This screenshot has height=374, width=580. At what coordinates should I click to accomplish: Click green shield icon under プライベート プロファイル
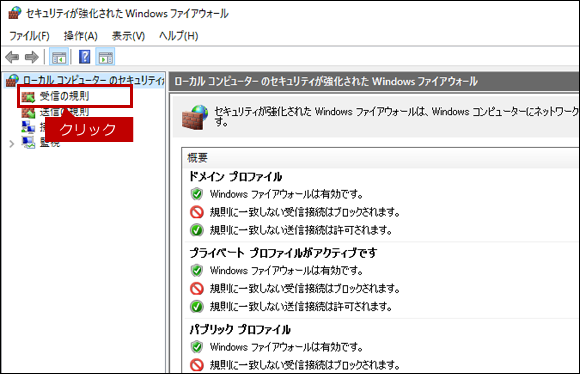pyautogui.click(x=197, y=270)
